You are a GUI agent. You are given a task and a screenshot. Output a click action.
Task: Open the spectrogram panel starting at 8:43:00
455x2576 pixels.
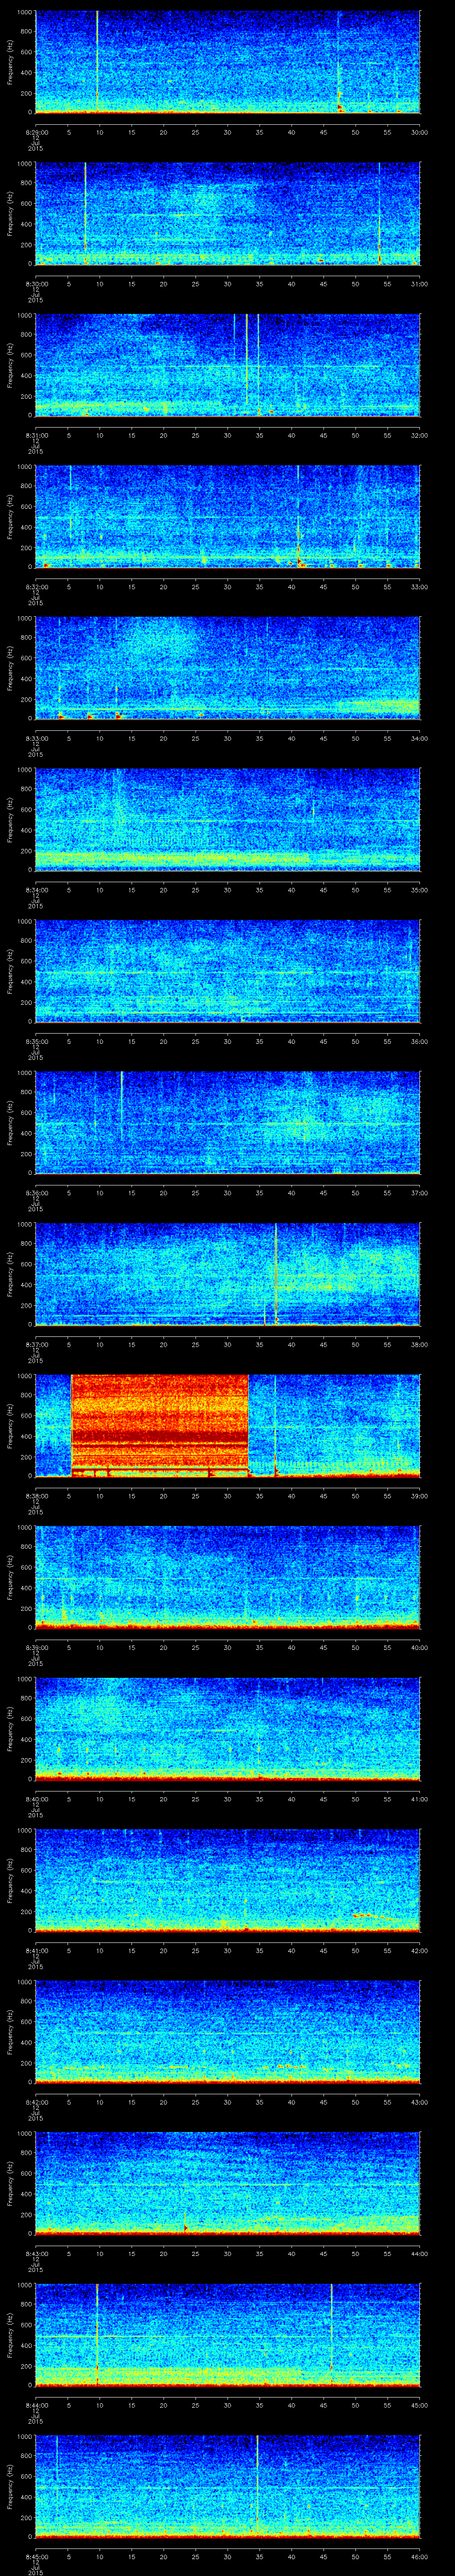(x=227, y=2184)
